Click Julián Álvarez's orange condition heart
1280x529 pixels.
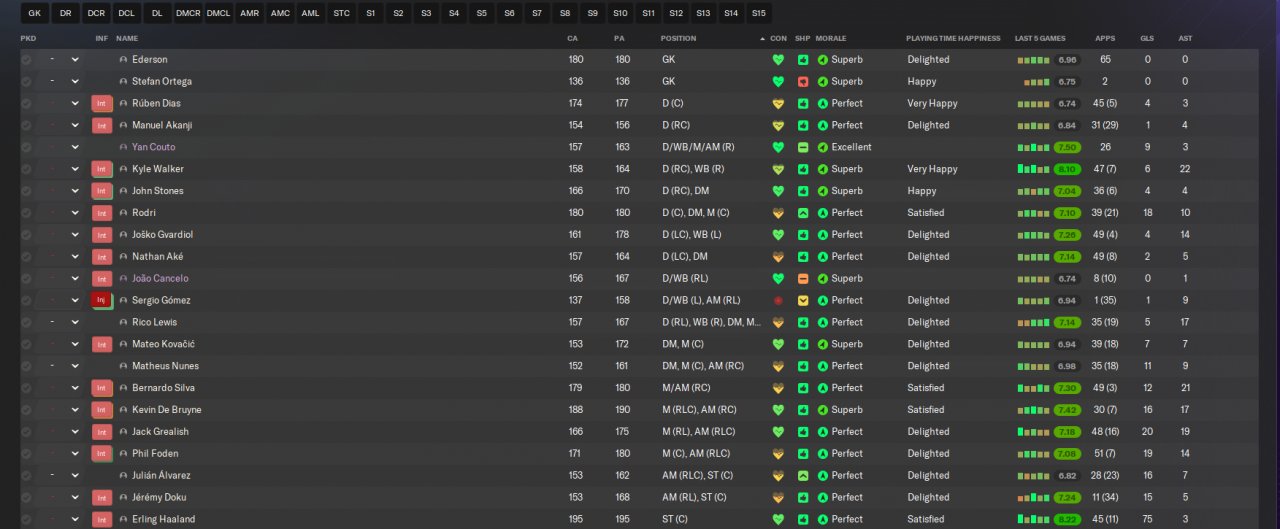[778, 475]
